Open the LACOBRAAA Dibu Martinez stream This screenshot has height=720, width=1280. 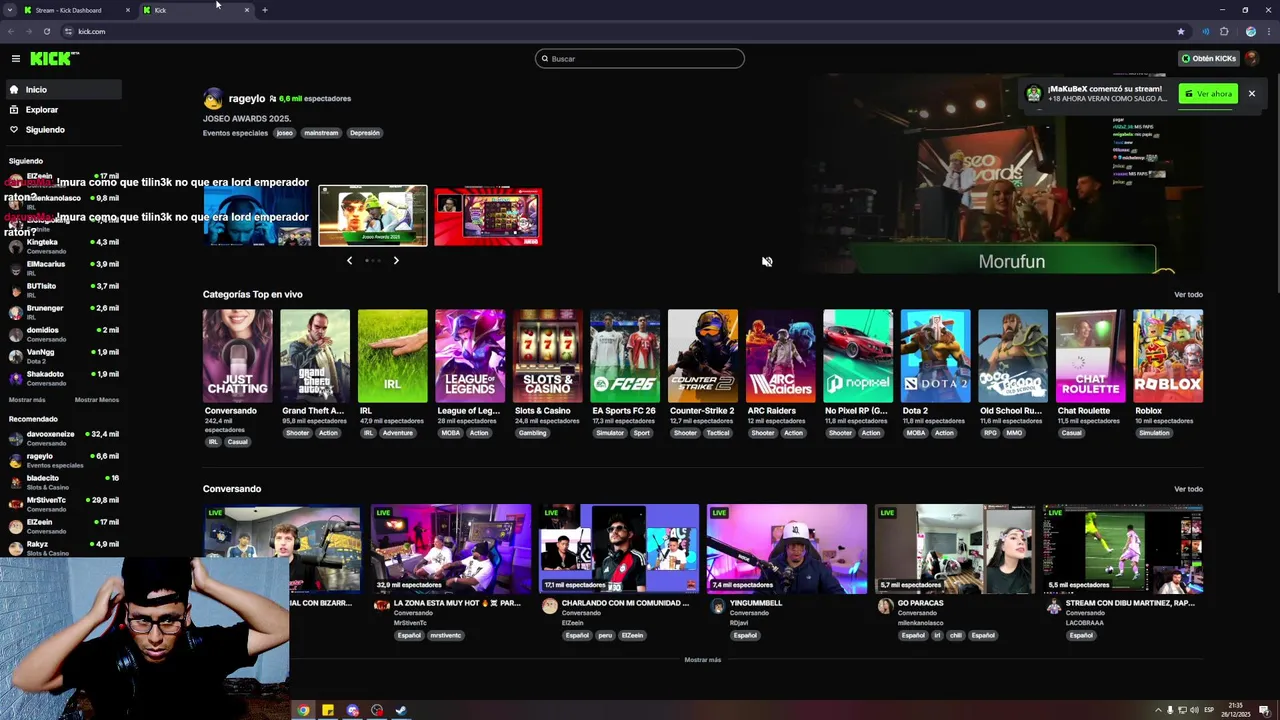[x=1123, y=549]
